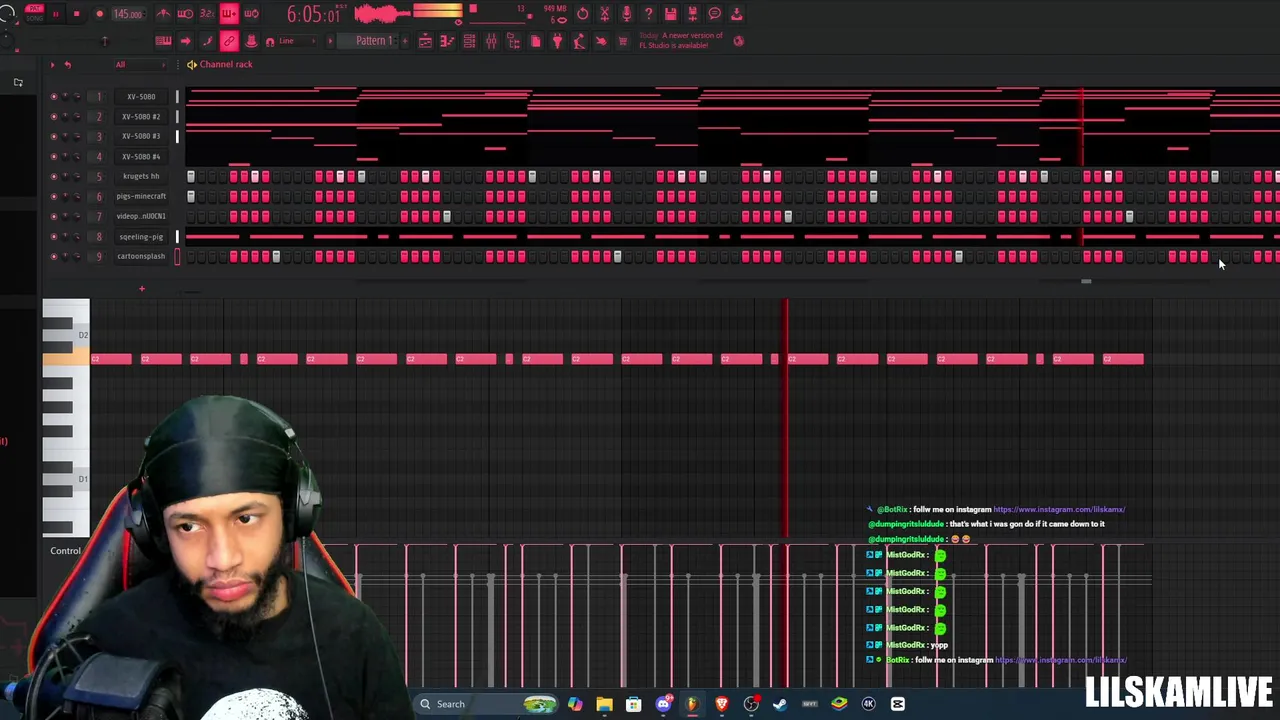Mute channel 2 XV-5080 #2
Viewport: 1280px width, 720px height.
(54, 117)
